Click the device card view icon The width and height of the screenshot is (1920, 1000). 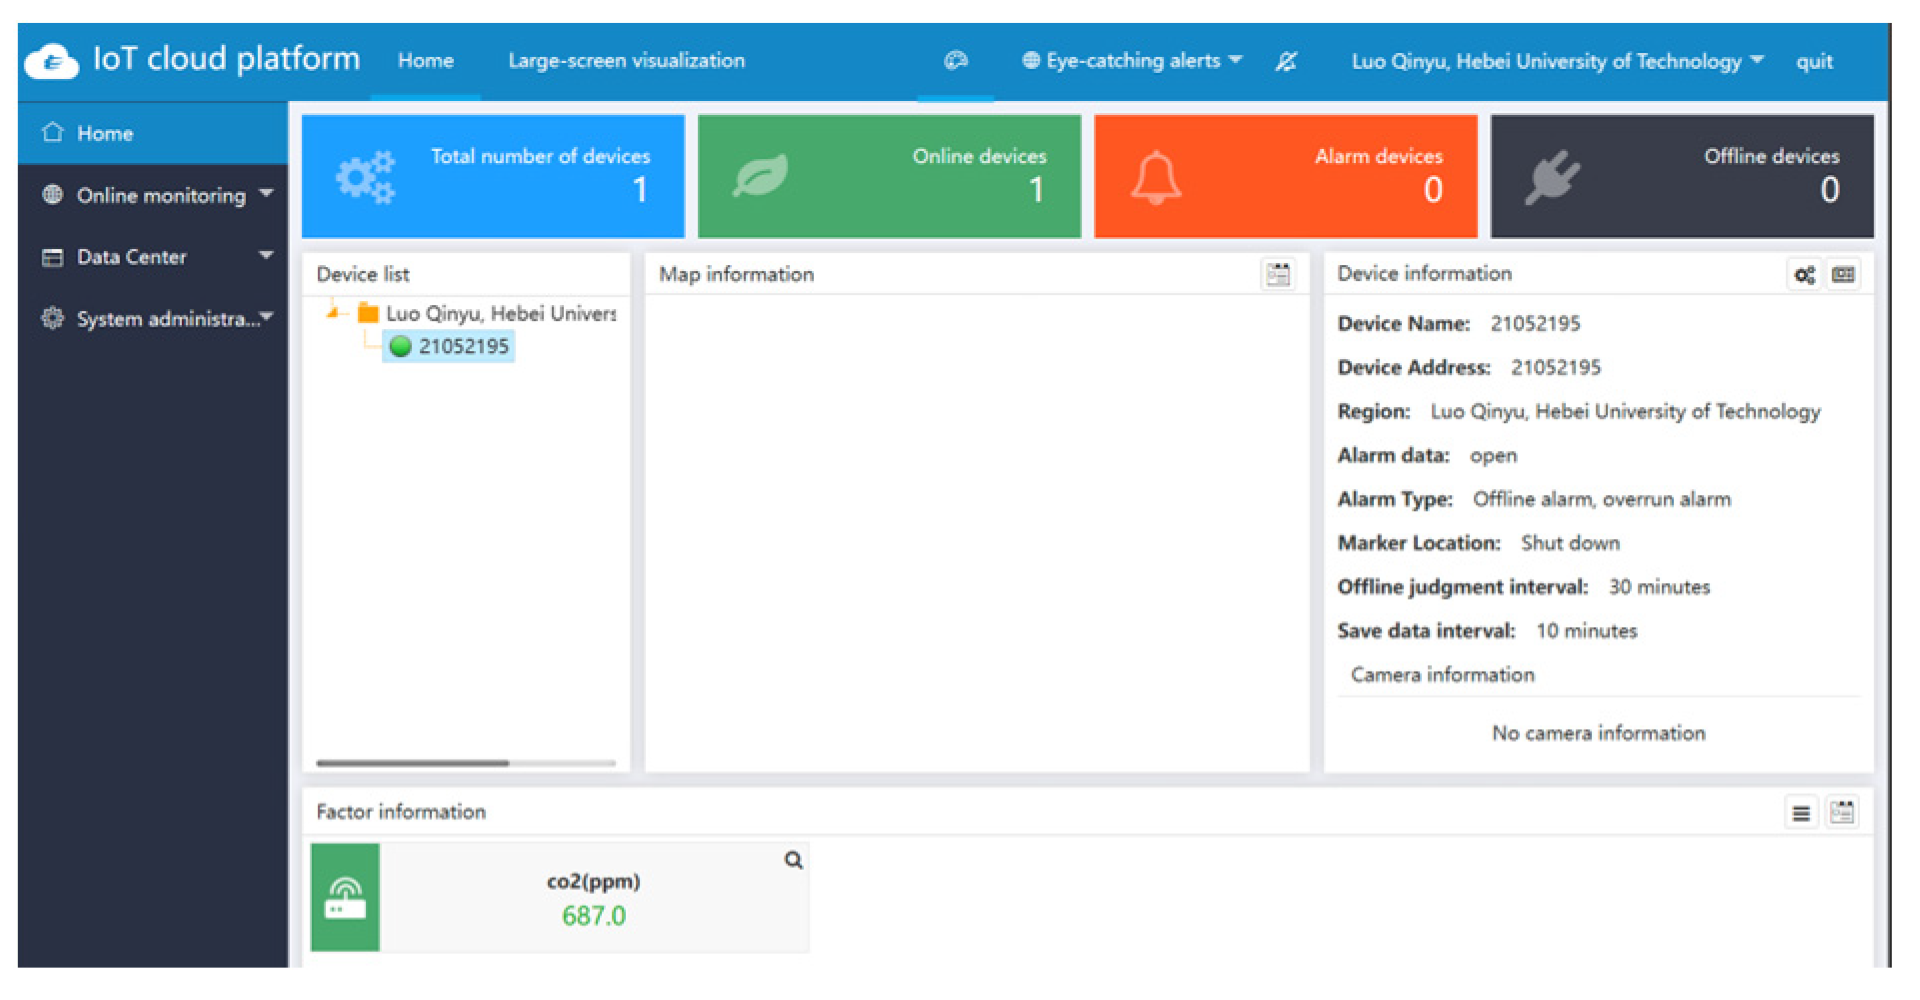(1843, 275)
